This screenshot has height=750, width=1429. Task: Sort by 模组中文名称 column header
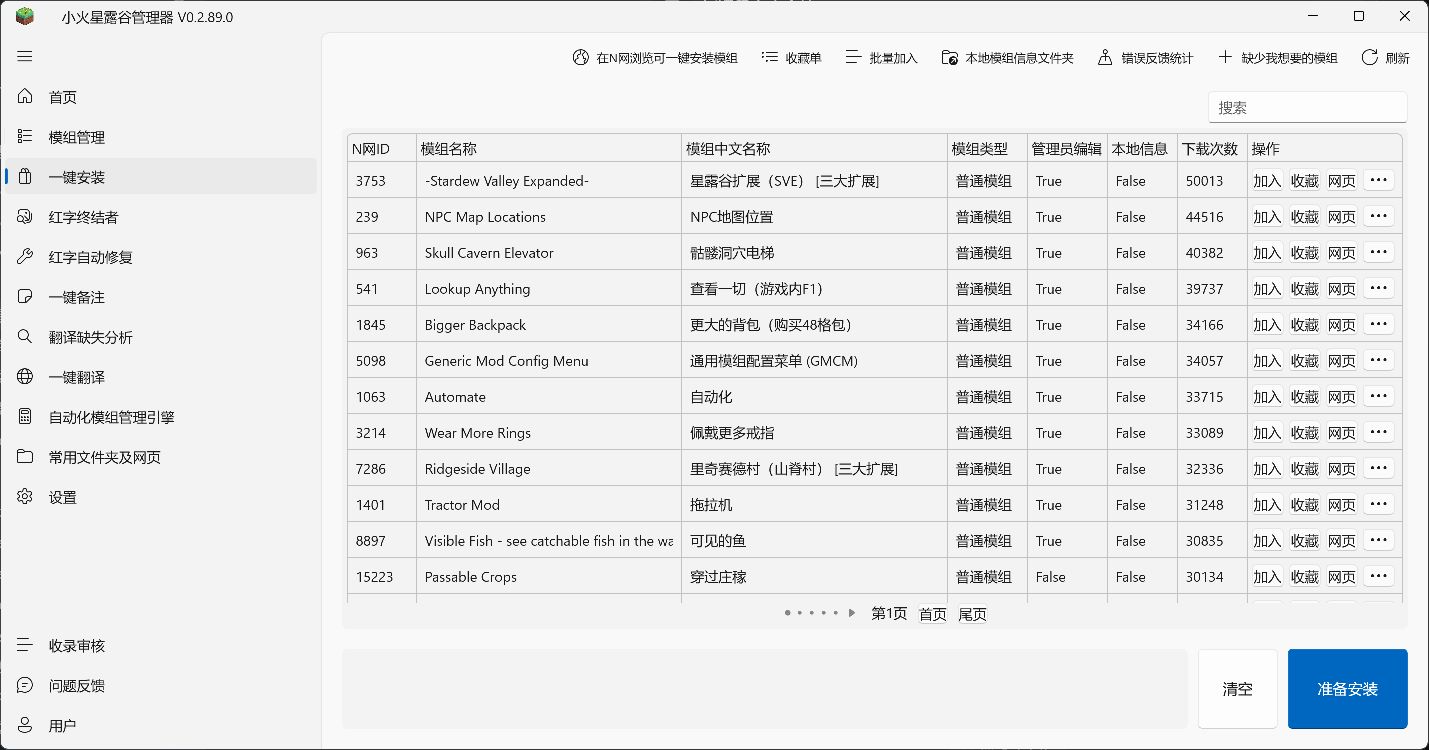pyautogui.click(x=814, y=149)
